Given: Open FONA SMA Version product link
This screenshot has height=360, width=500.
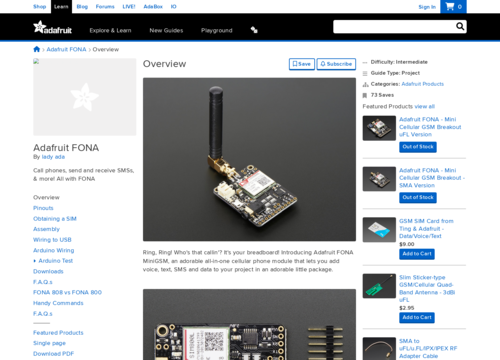Looking at the screenshot, I should 432,178.
